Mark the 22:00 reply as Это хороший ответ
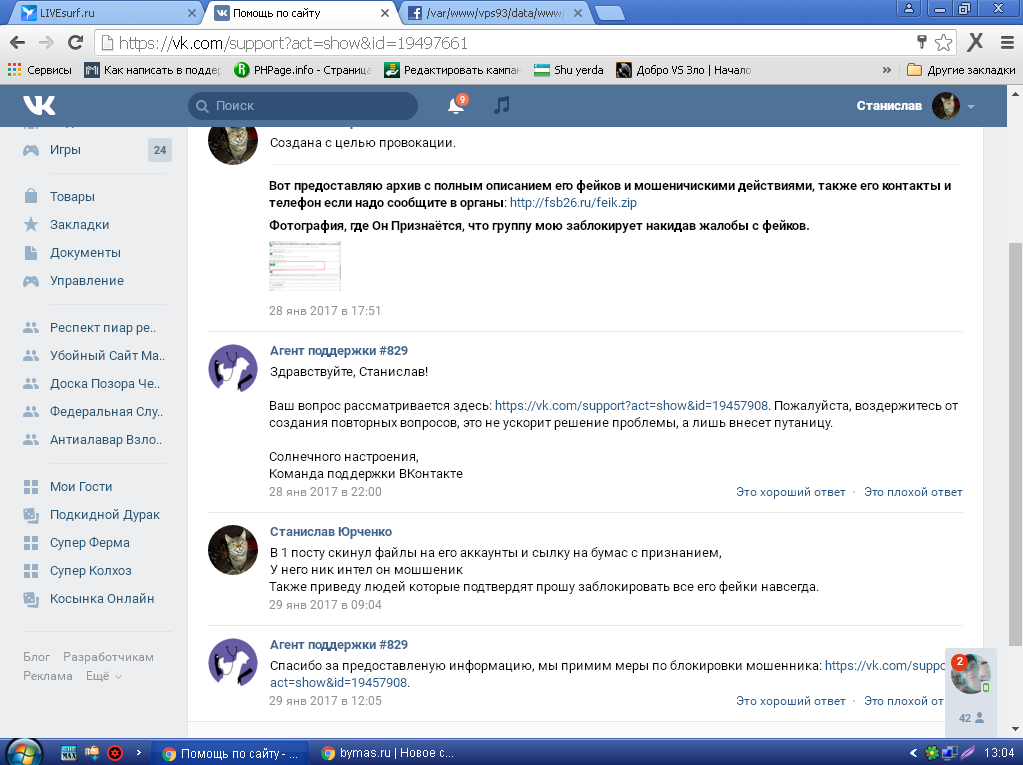 click(x=790, y=492)
